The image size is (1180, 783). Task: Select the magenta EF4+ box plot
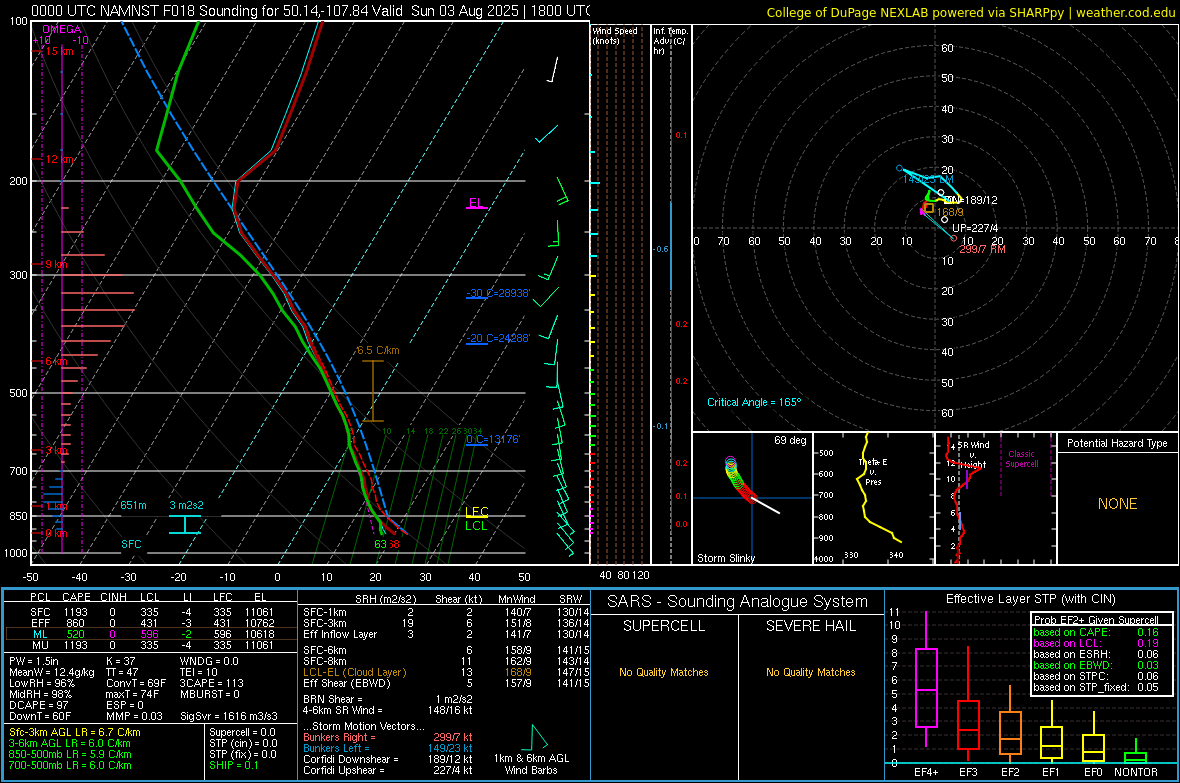(x=926, y=679)
